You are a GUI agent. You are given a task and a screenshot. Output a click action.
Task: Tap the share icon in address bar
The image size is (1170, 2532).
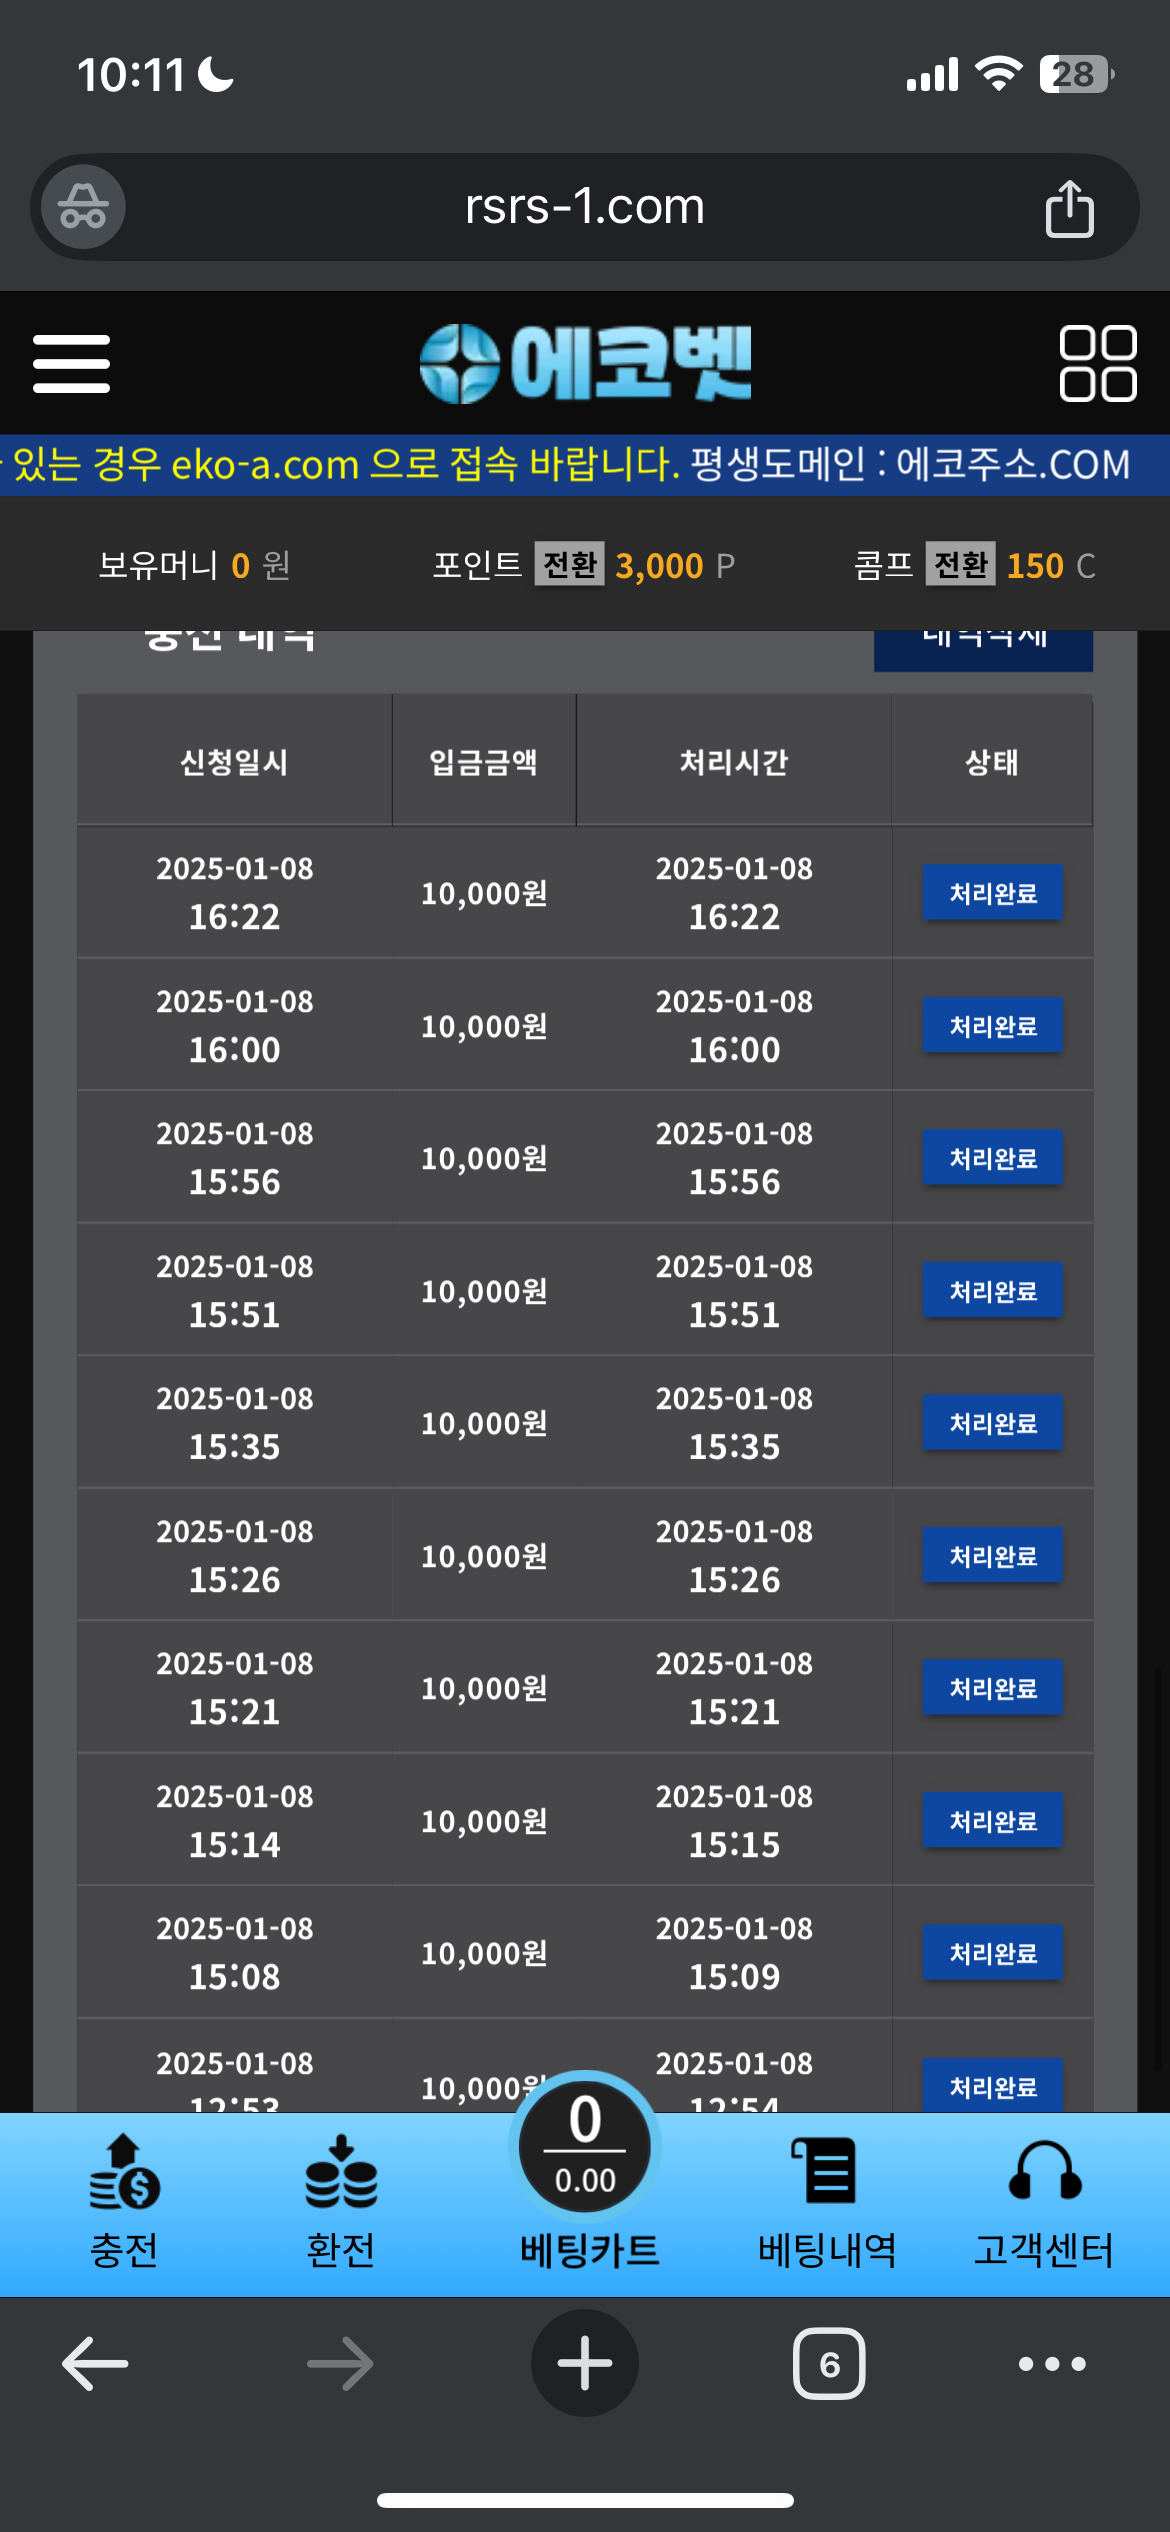point(1069,208)
